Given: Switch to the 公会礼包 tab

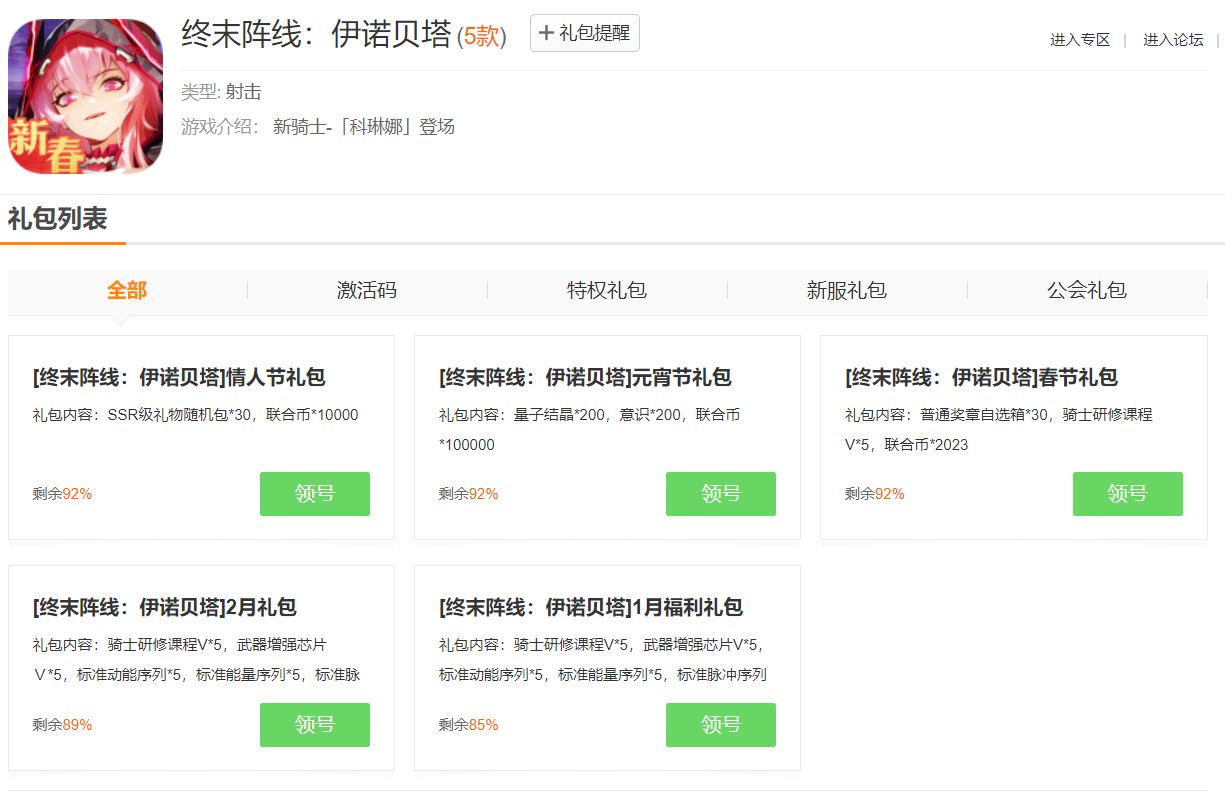Looking at the screenshot, I should [x=1087, y=290].
